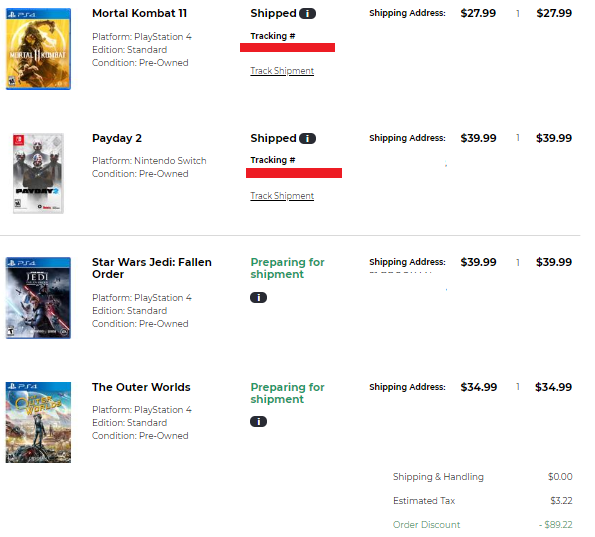
Task: Click Preparing for shipment status for Outer Worlds
Action: (287, 393)
